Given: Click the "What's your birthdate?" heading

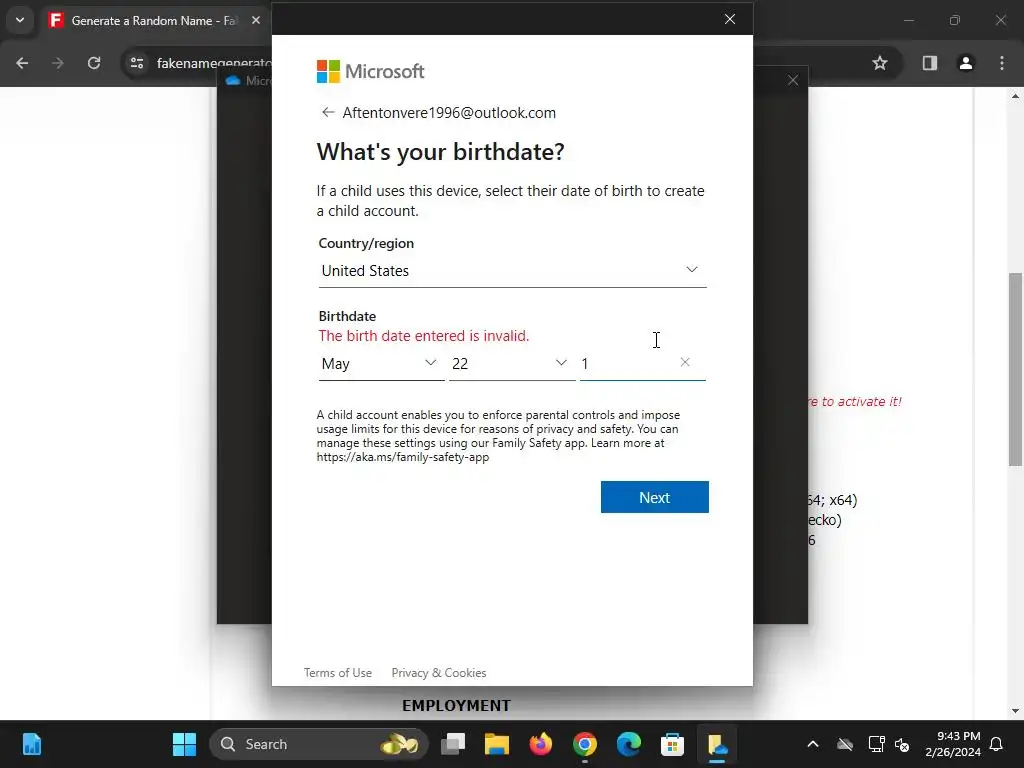Looking at the screenshot, I should (x=441, y=152).
